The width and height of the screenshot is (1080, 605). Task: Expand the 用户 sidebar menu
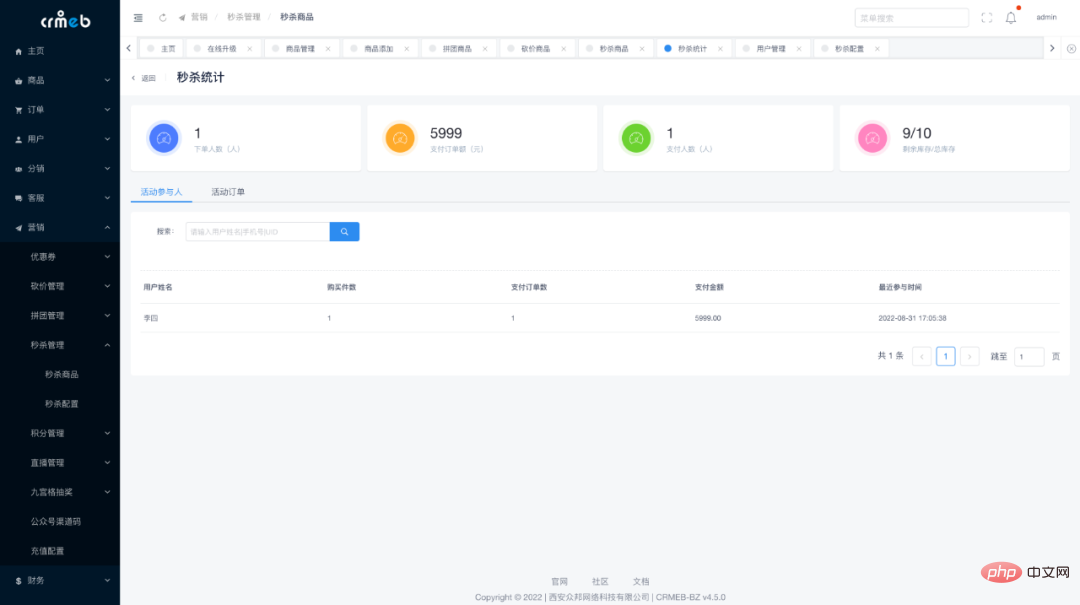coord(60,139)
